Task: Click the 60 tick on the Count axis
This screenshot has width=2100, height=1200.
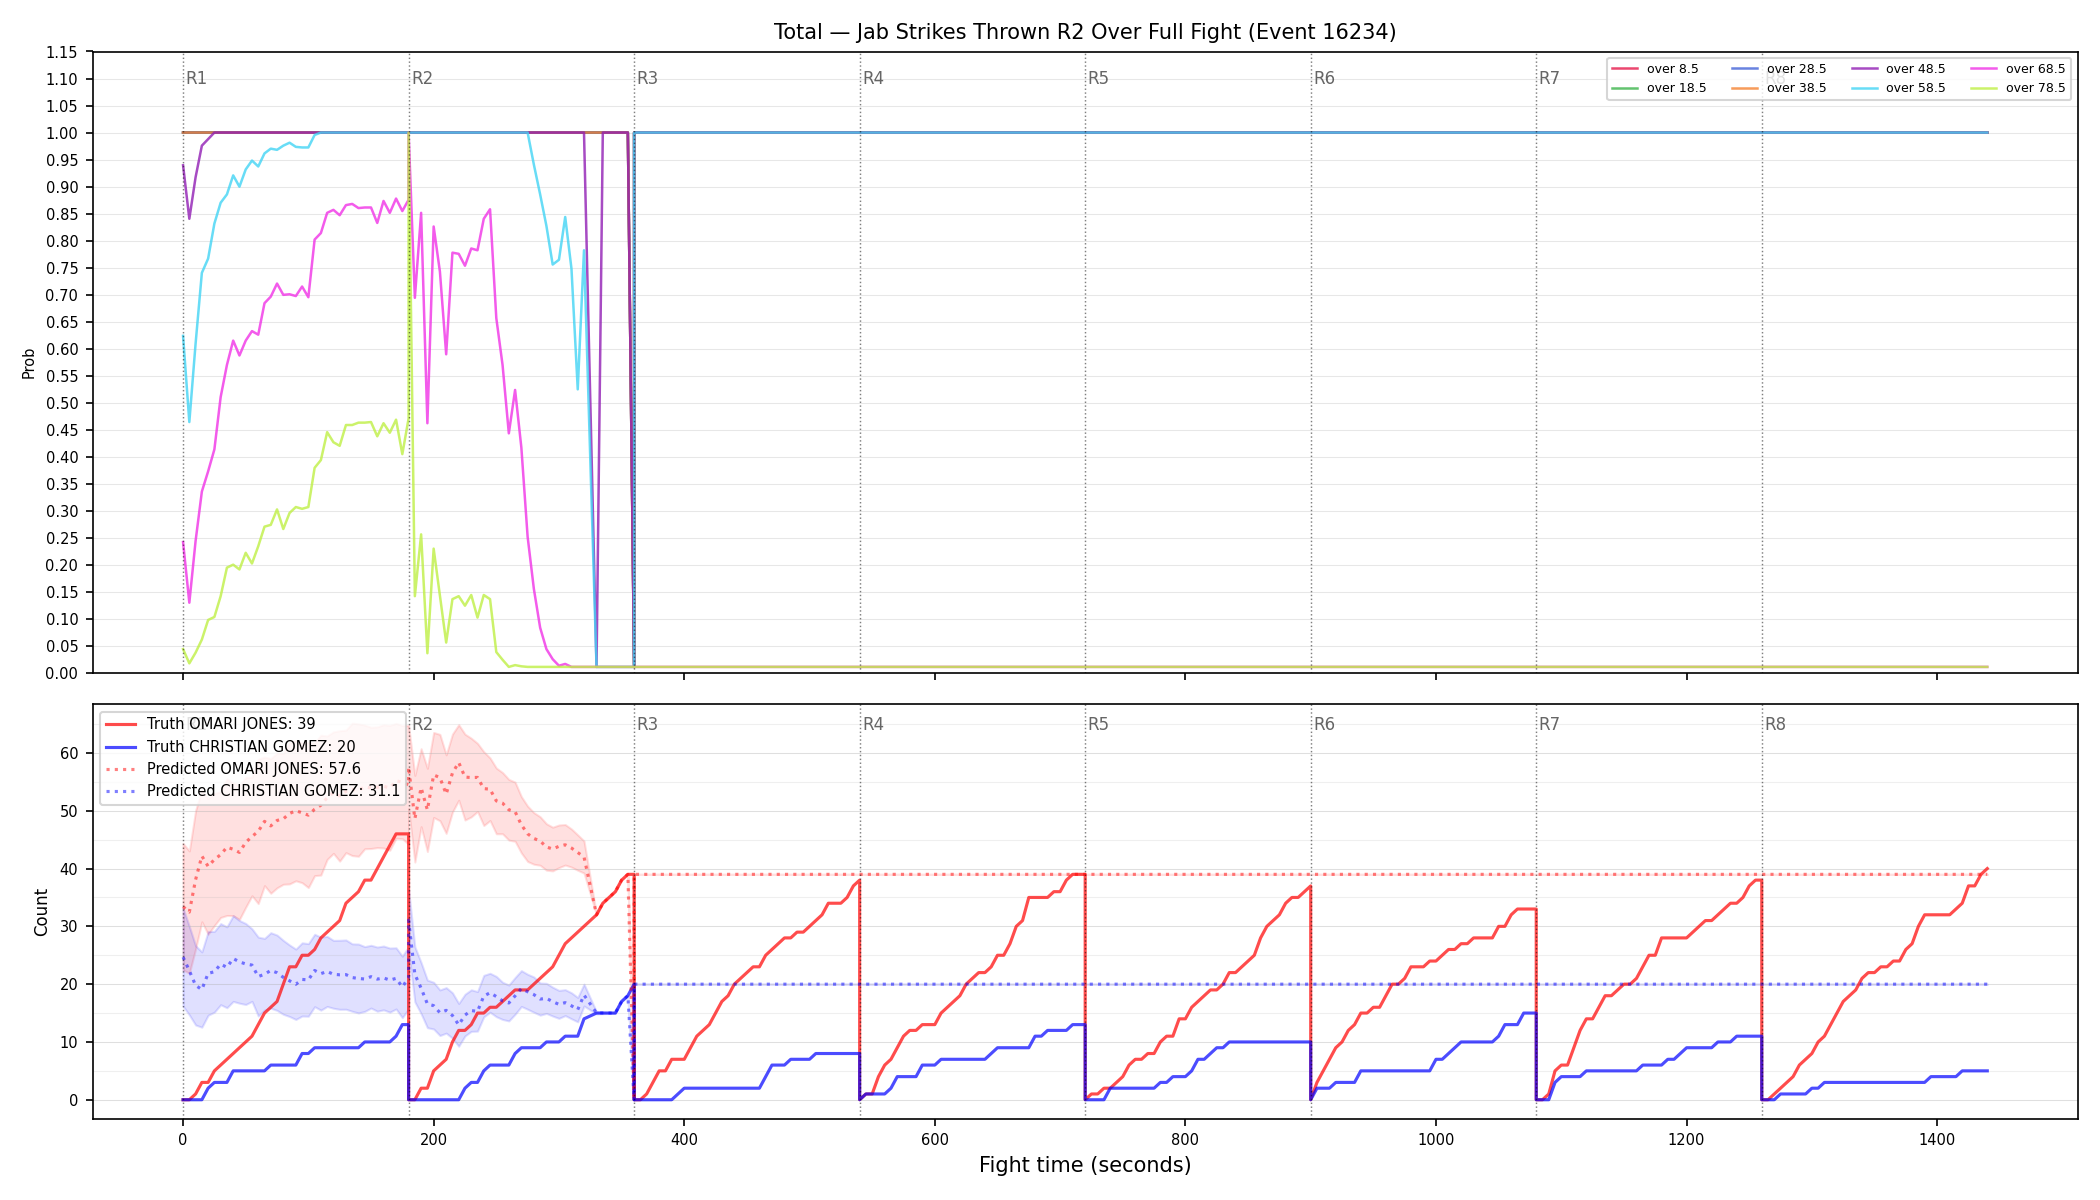Action: coord(69,753)
